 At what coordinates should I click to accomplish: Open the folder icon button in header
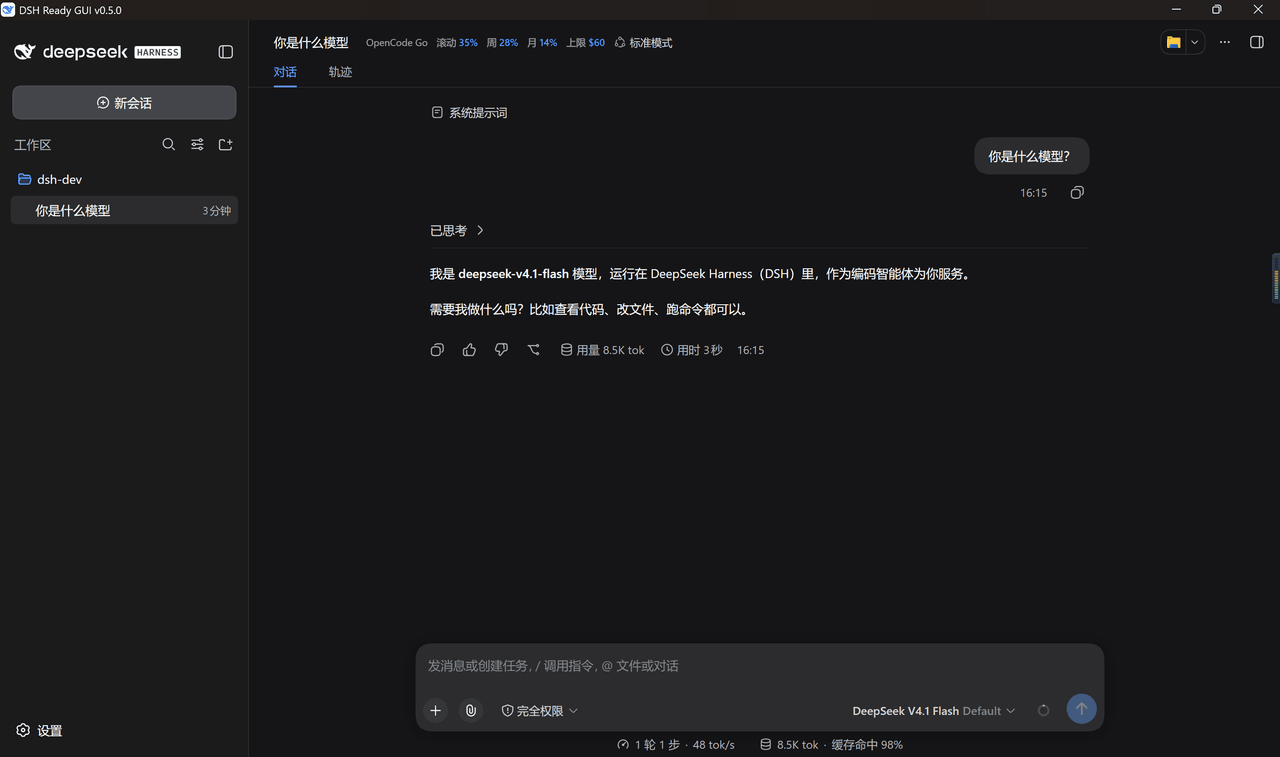(1174, 42)
